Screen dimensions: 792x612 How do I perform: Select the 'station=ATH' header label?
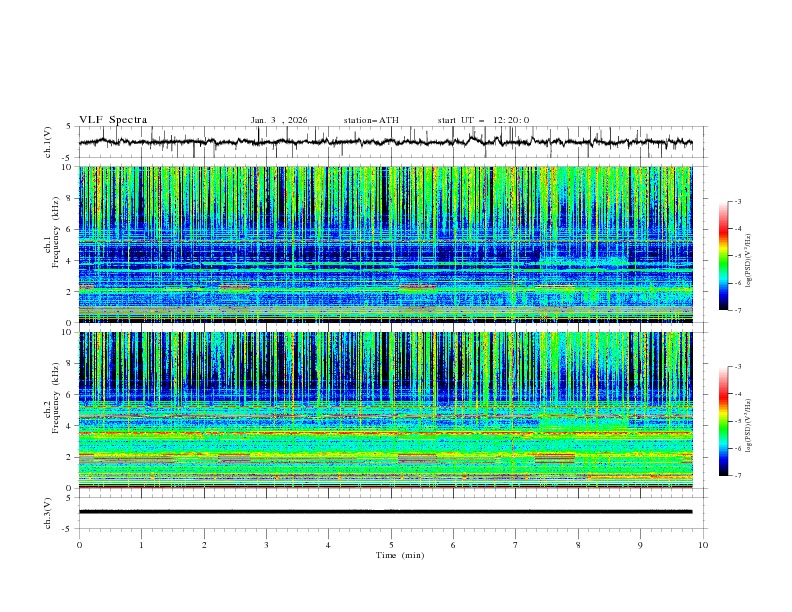tap(371, 120)
